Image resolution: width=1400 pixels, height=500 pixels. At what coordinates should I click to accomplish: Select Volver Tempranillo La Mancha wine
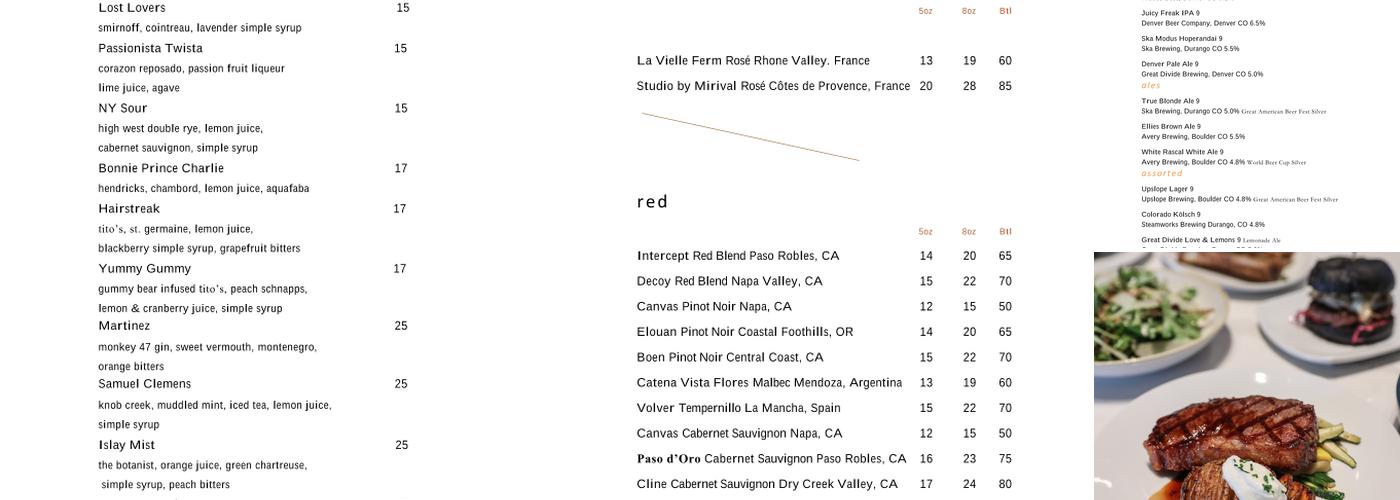pos(738,408)
